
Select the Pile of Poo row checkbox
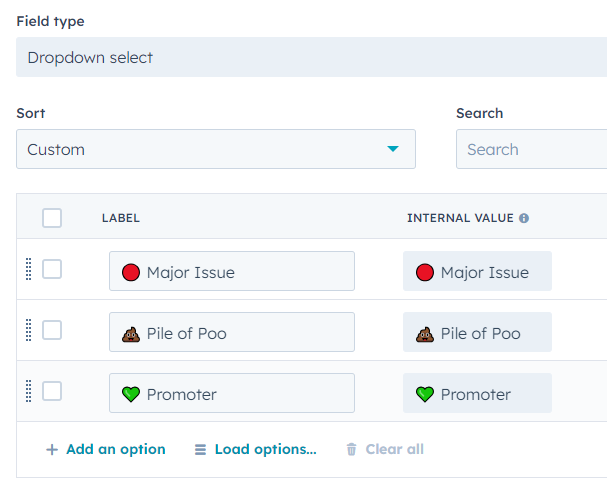click(x=52, y=331)
